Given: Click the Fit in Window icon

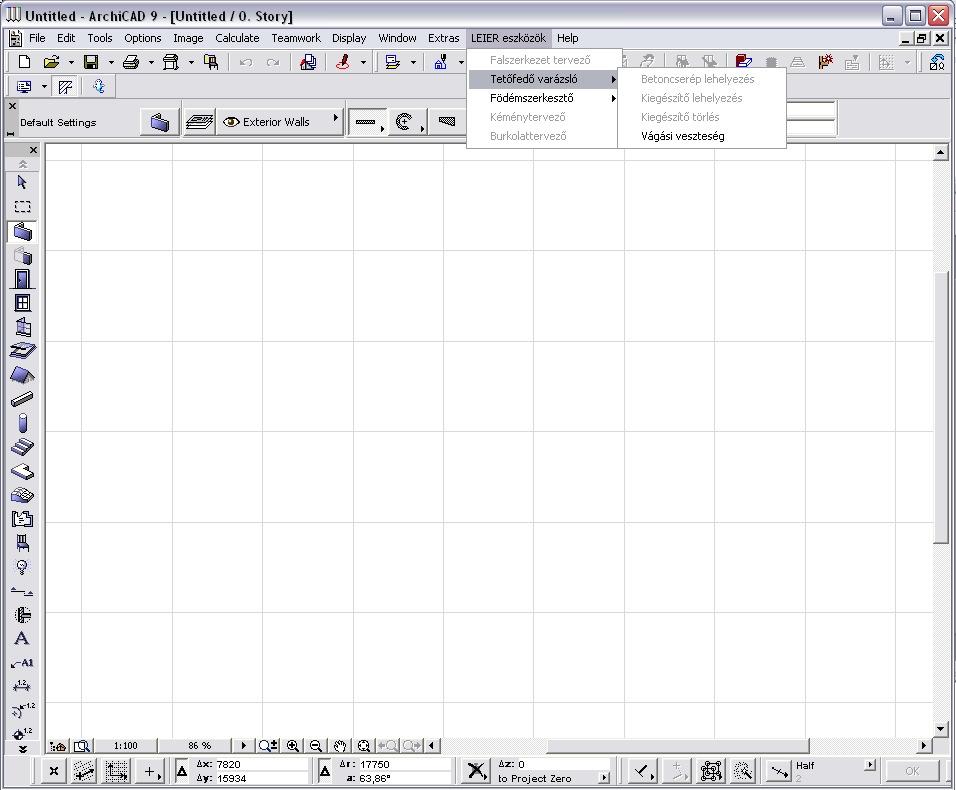Looking at the screenshot, I should coord(364,746).
